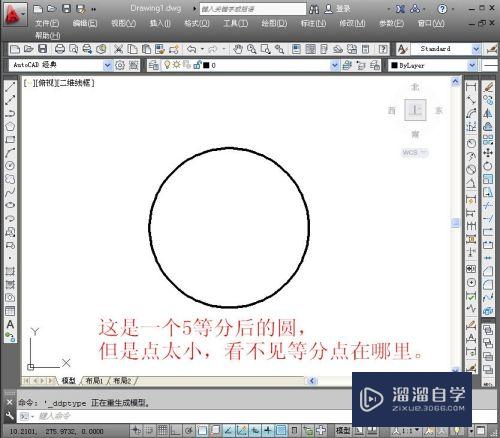Image resolution: width=500 pixels, height=438 pixels.
Task: Toggle layer 0 lock icon
Action: tap(197, 65)
